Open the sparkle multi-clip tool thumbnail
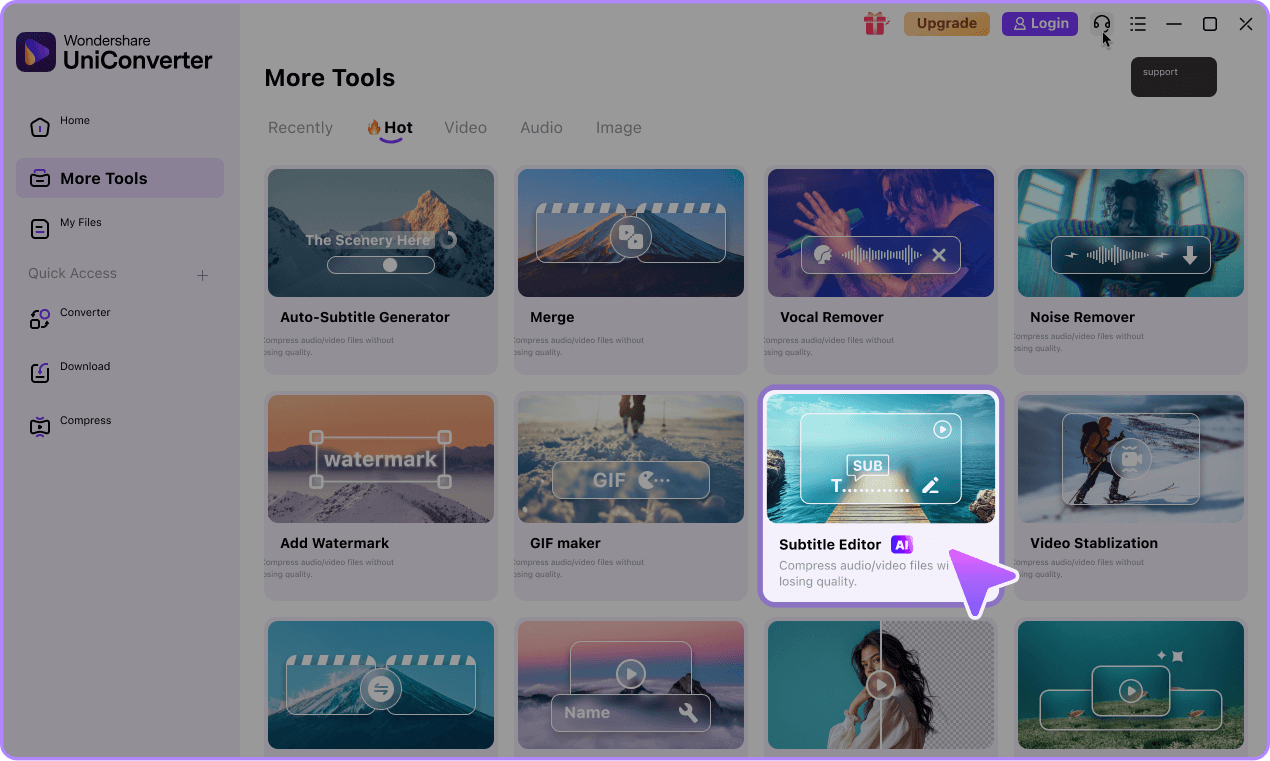The image size is (1270, 761). tap(1131, 685)
